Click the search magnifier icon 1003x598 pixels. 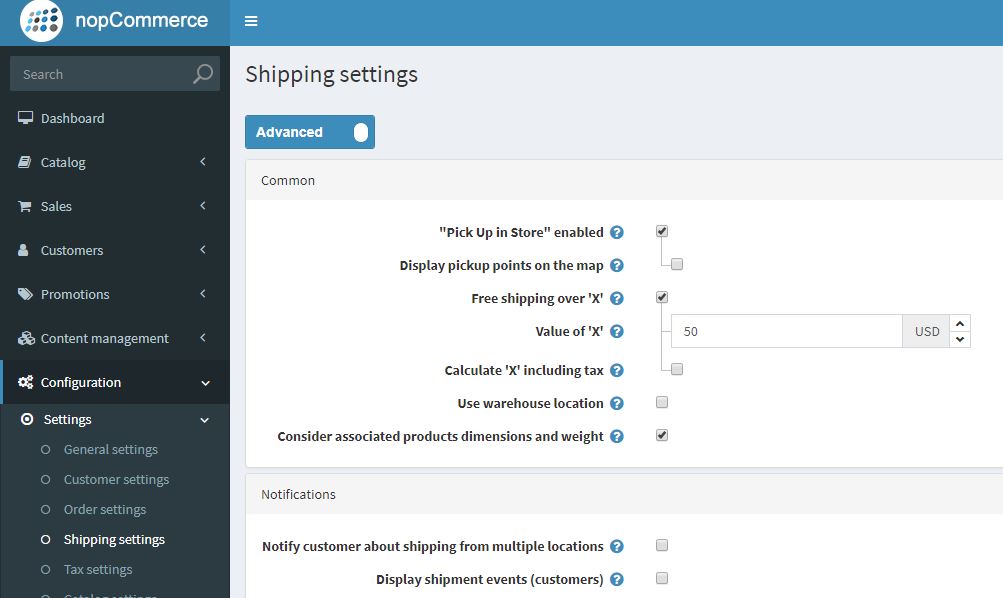click(203, 74)
